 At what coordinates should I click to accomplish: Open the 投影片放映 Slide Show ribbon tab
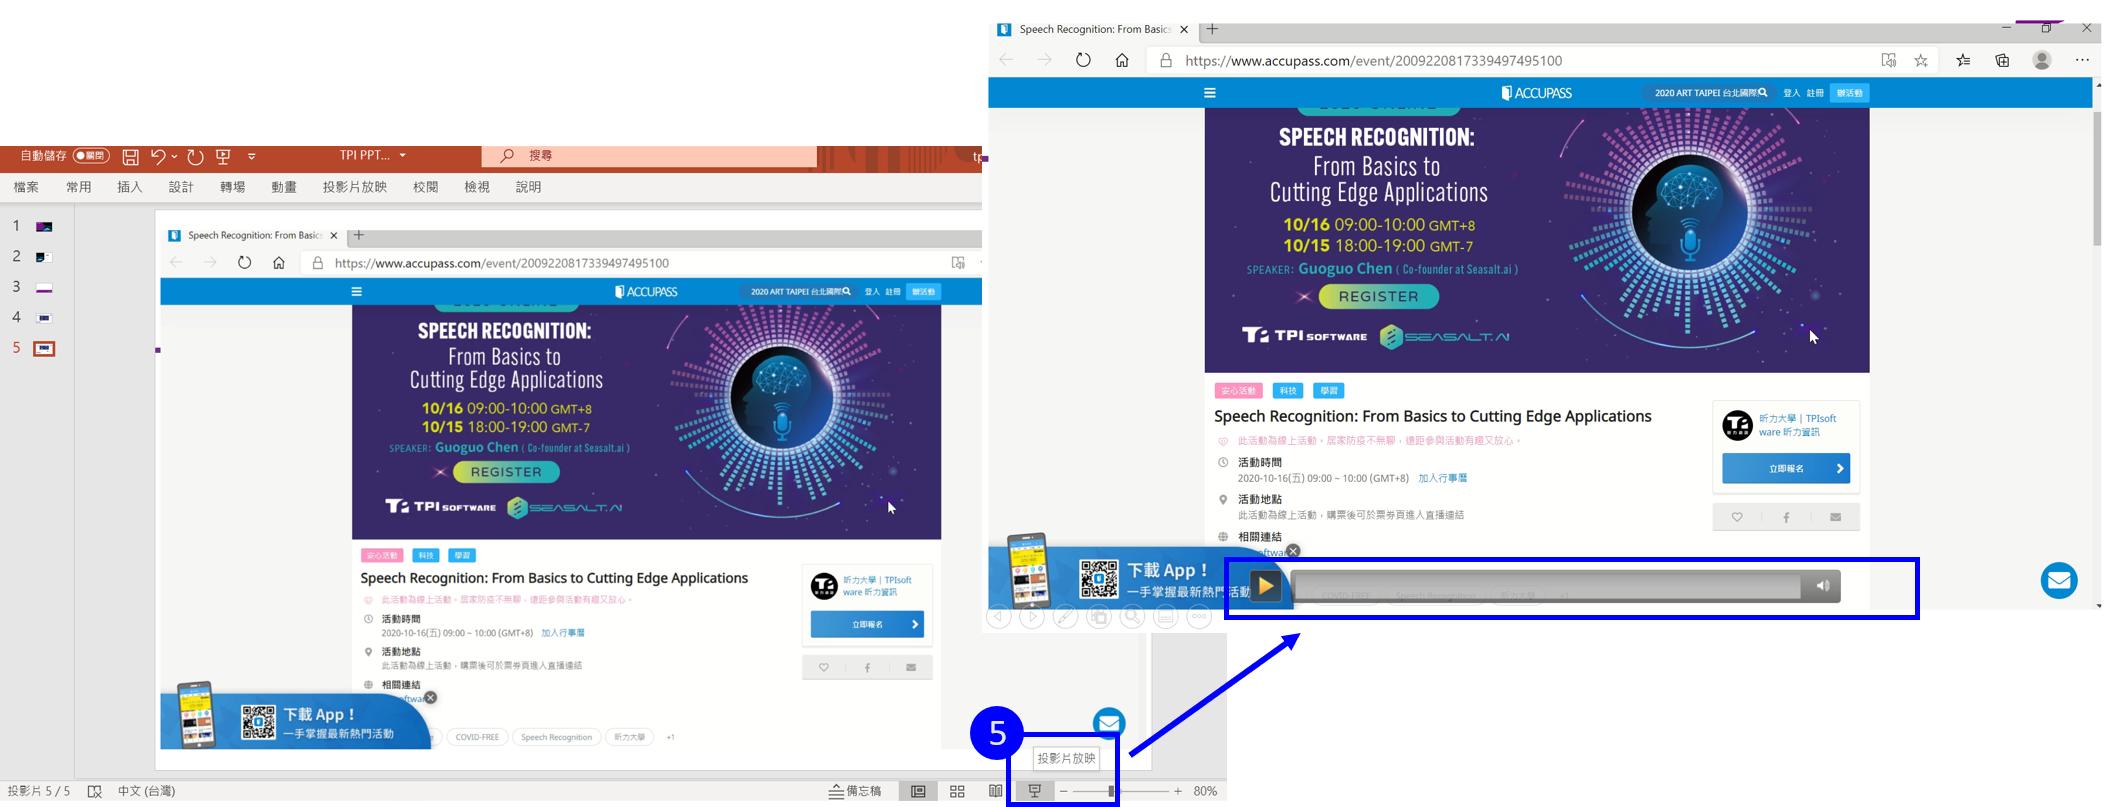coord(354,187)
